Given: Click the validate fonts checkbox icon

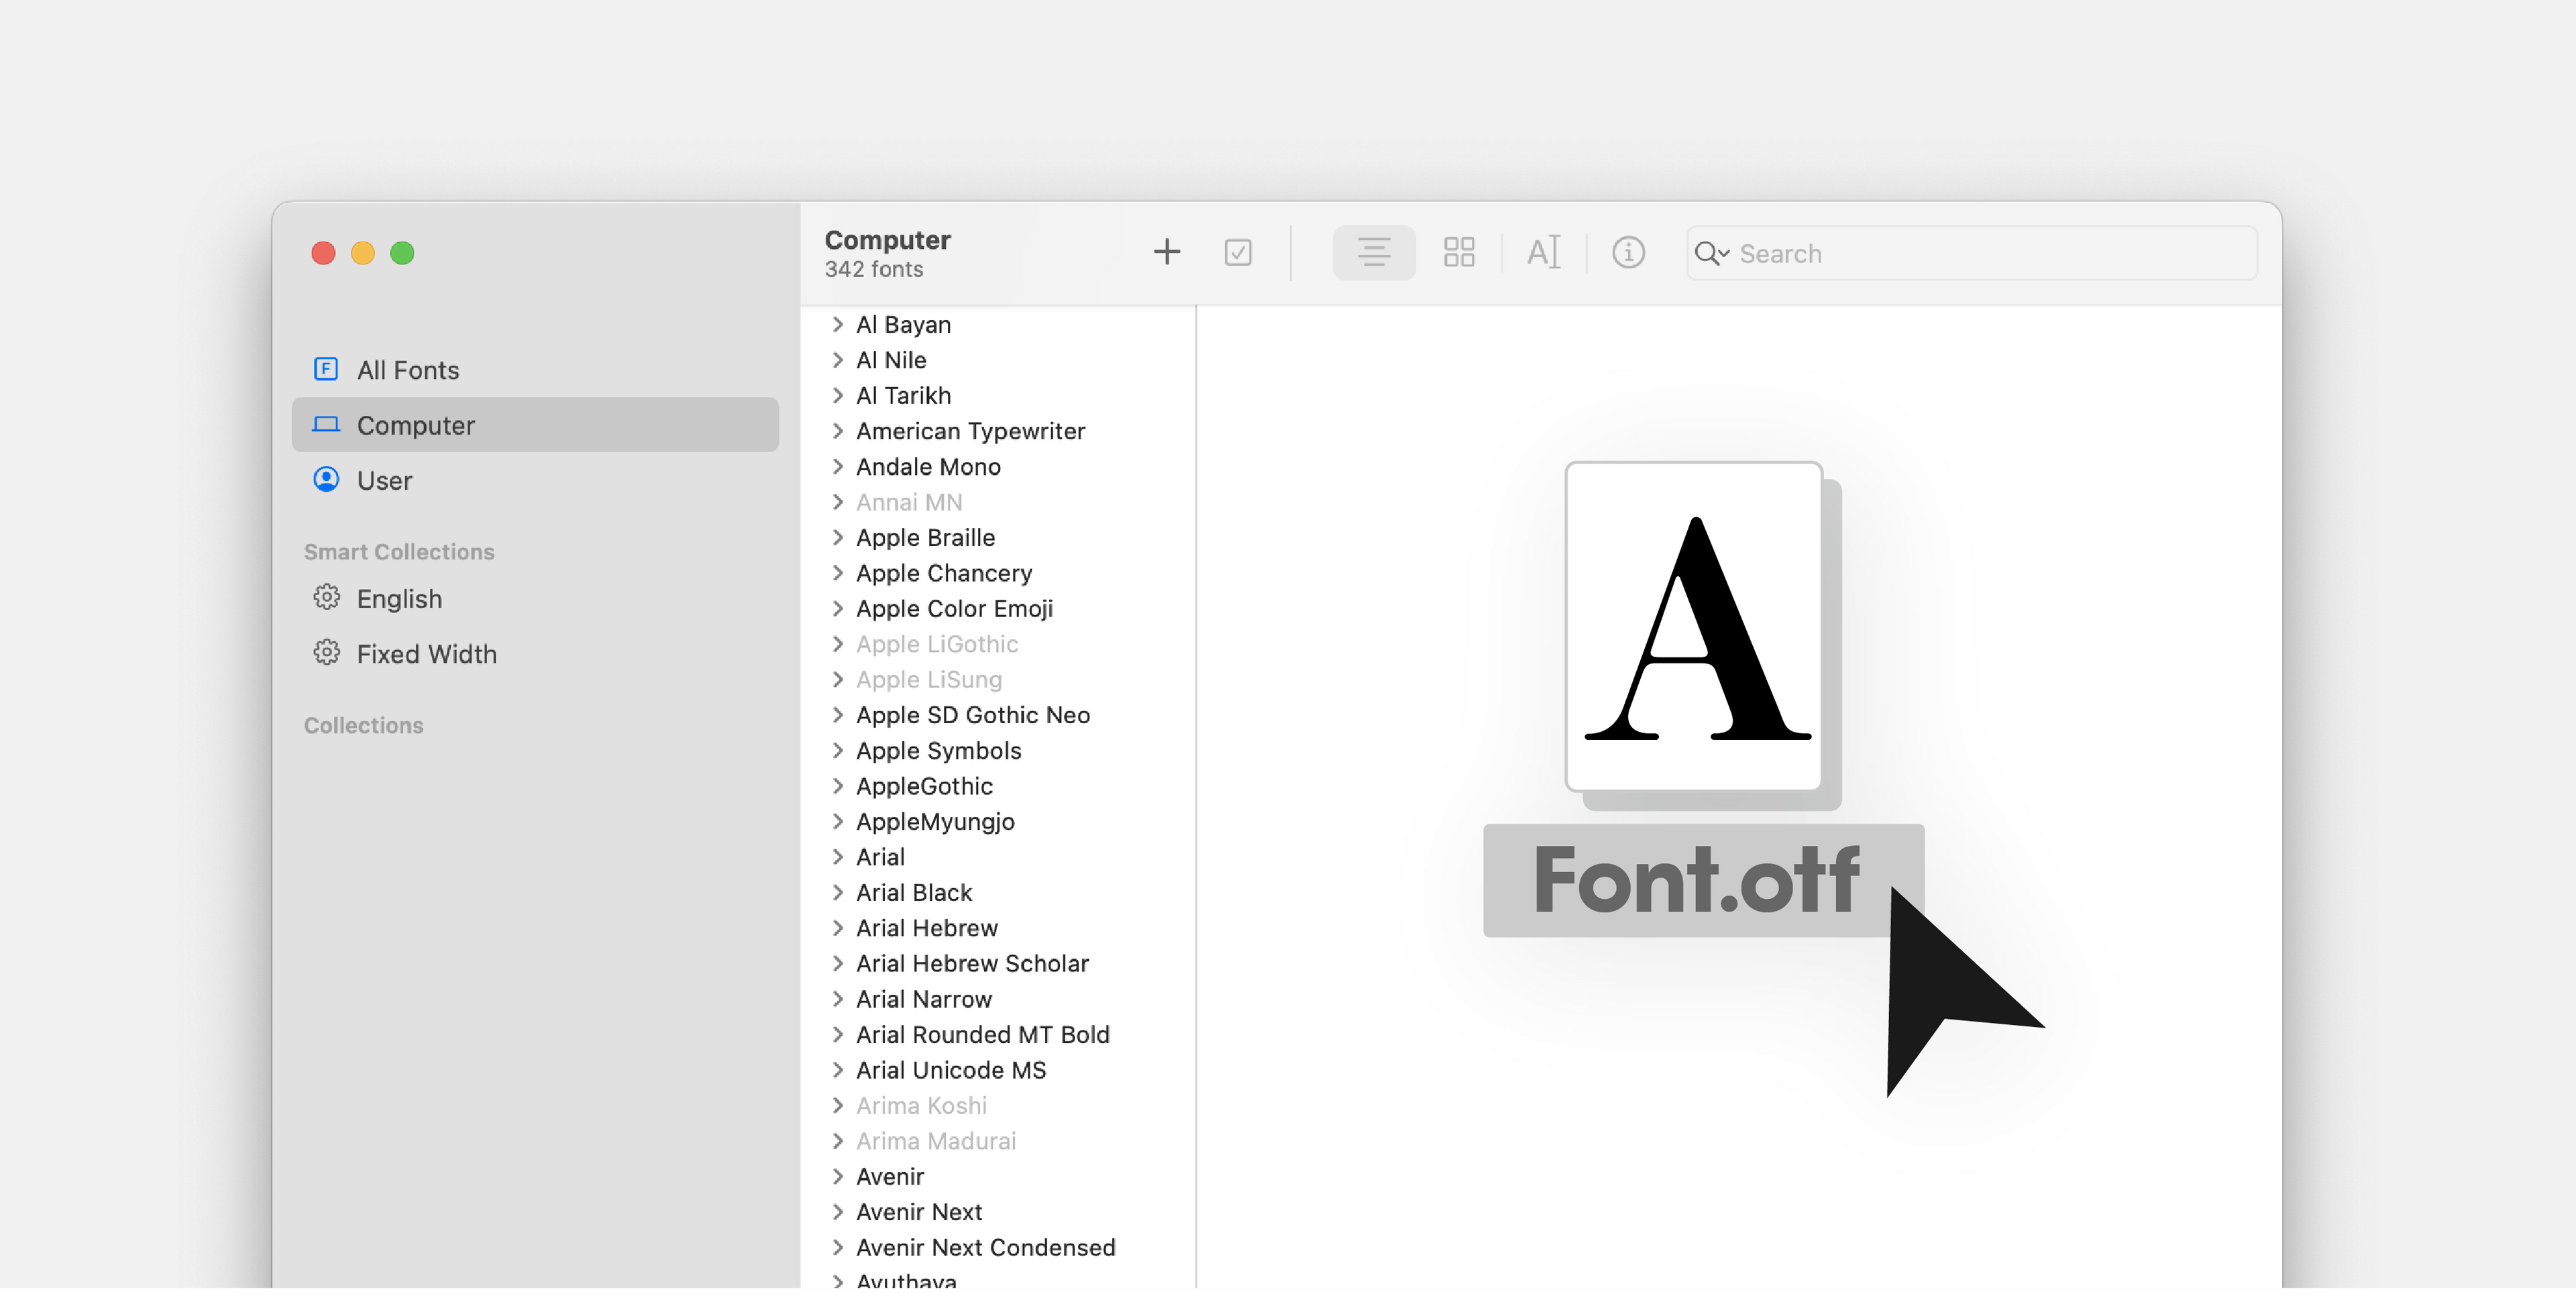Looking at the screenshot, I should [1238, 252].
